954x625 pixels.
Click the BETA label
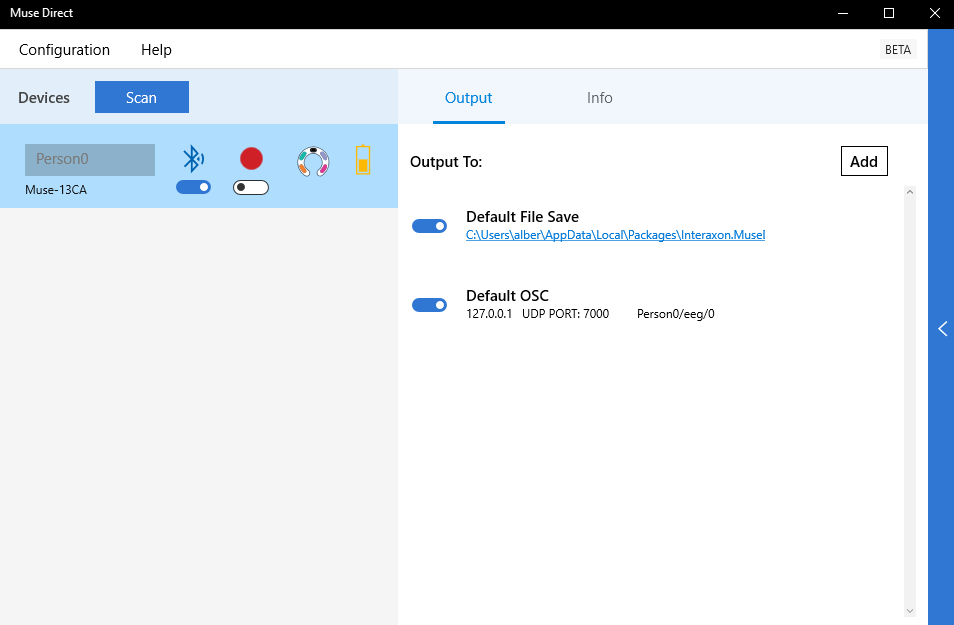pos(898,49)
